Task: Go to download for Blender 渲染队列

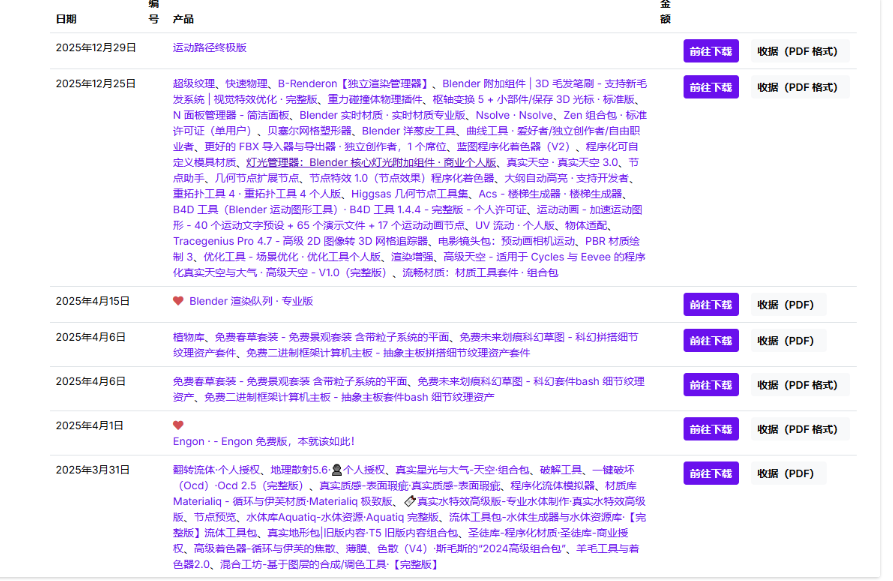Action: (711, 305)
